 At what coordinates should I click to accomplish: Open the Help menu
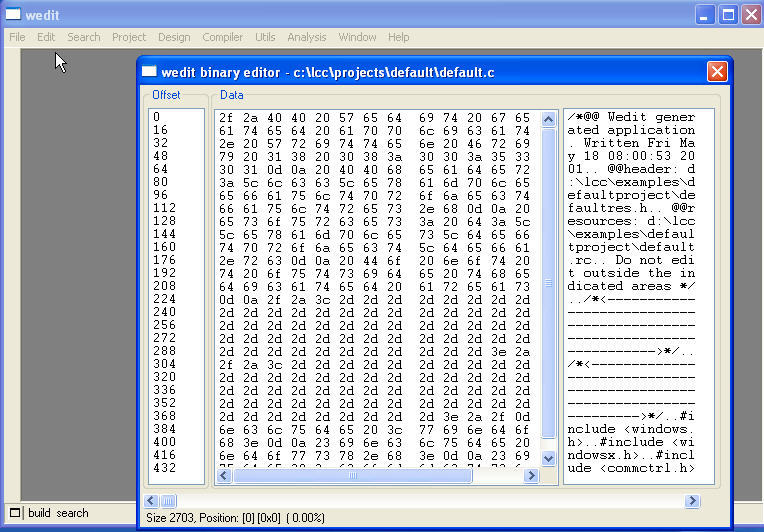coord(399,37)
